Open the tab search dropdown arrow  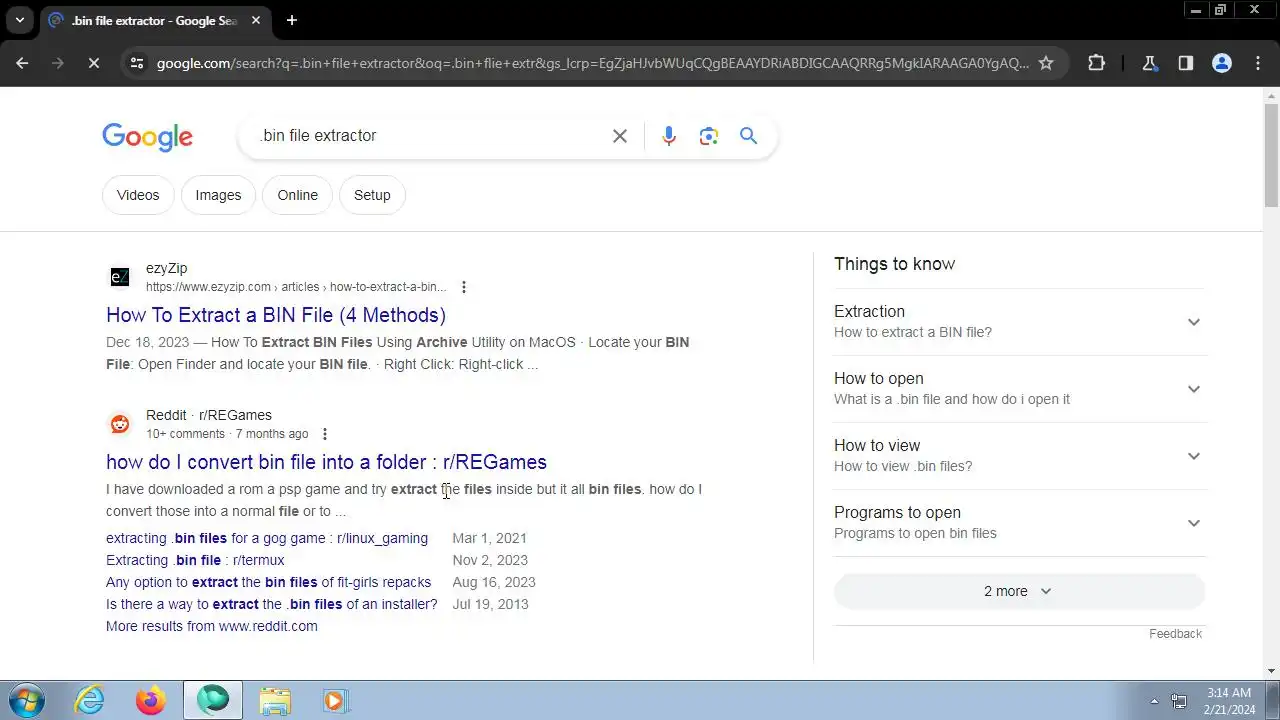coord(19,20)
